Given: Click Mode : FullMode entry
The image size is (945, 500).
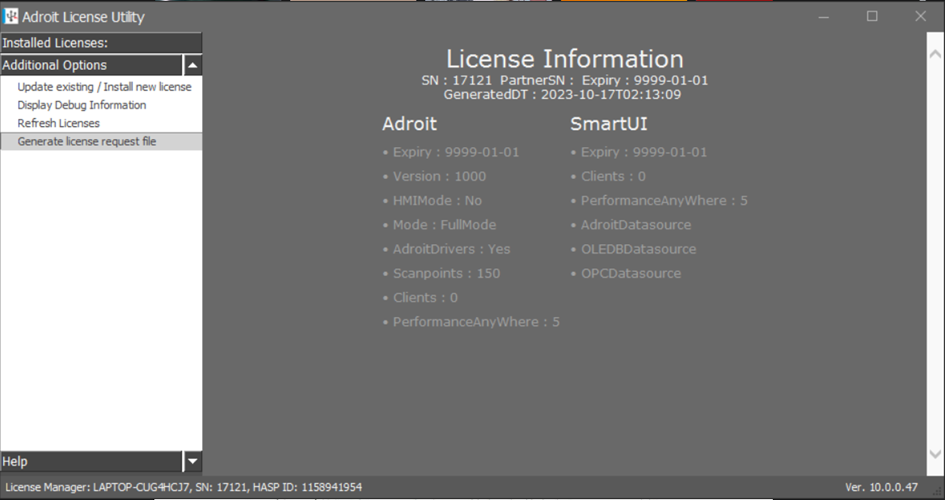Looking at the screenshot, I should pyautogui.click(x=445, y=225).
